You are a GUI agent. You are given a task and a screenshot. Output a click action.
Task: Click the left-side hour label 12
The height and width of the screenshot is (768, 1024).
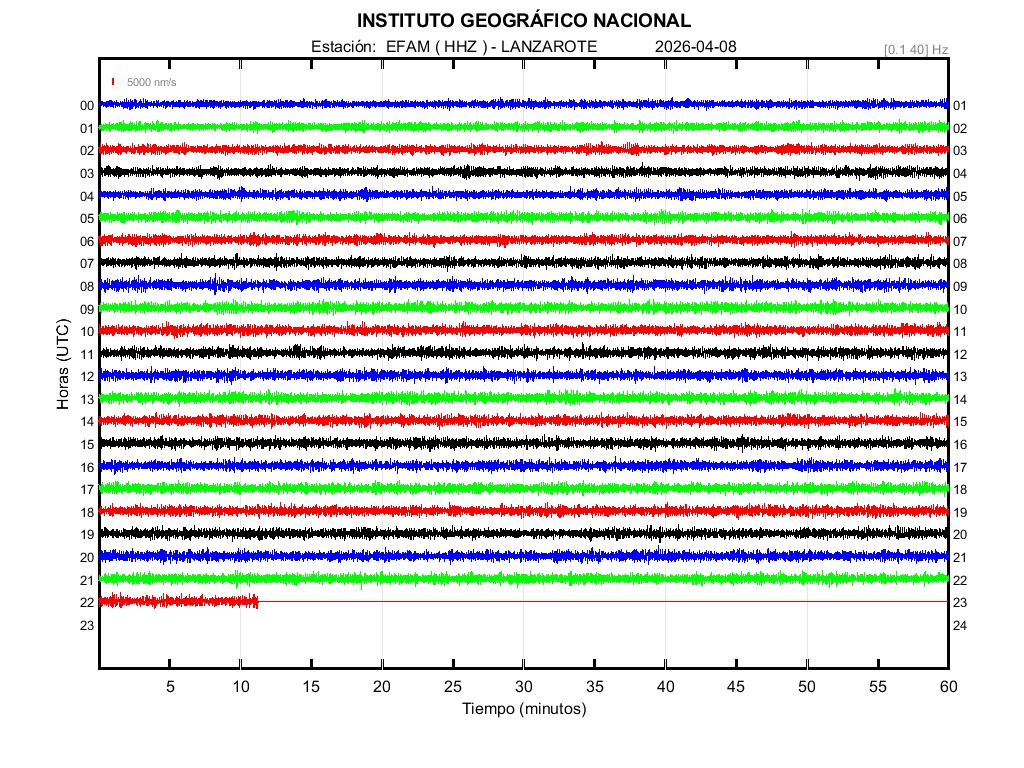click(87, 377)
